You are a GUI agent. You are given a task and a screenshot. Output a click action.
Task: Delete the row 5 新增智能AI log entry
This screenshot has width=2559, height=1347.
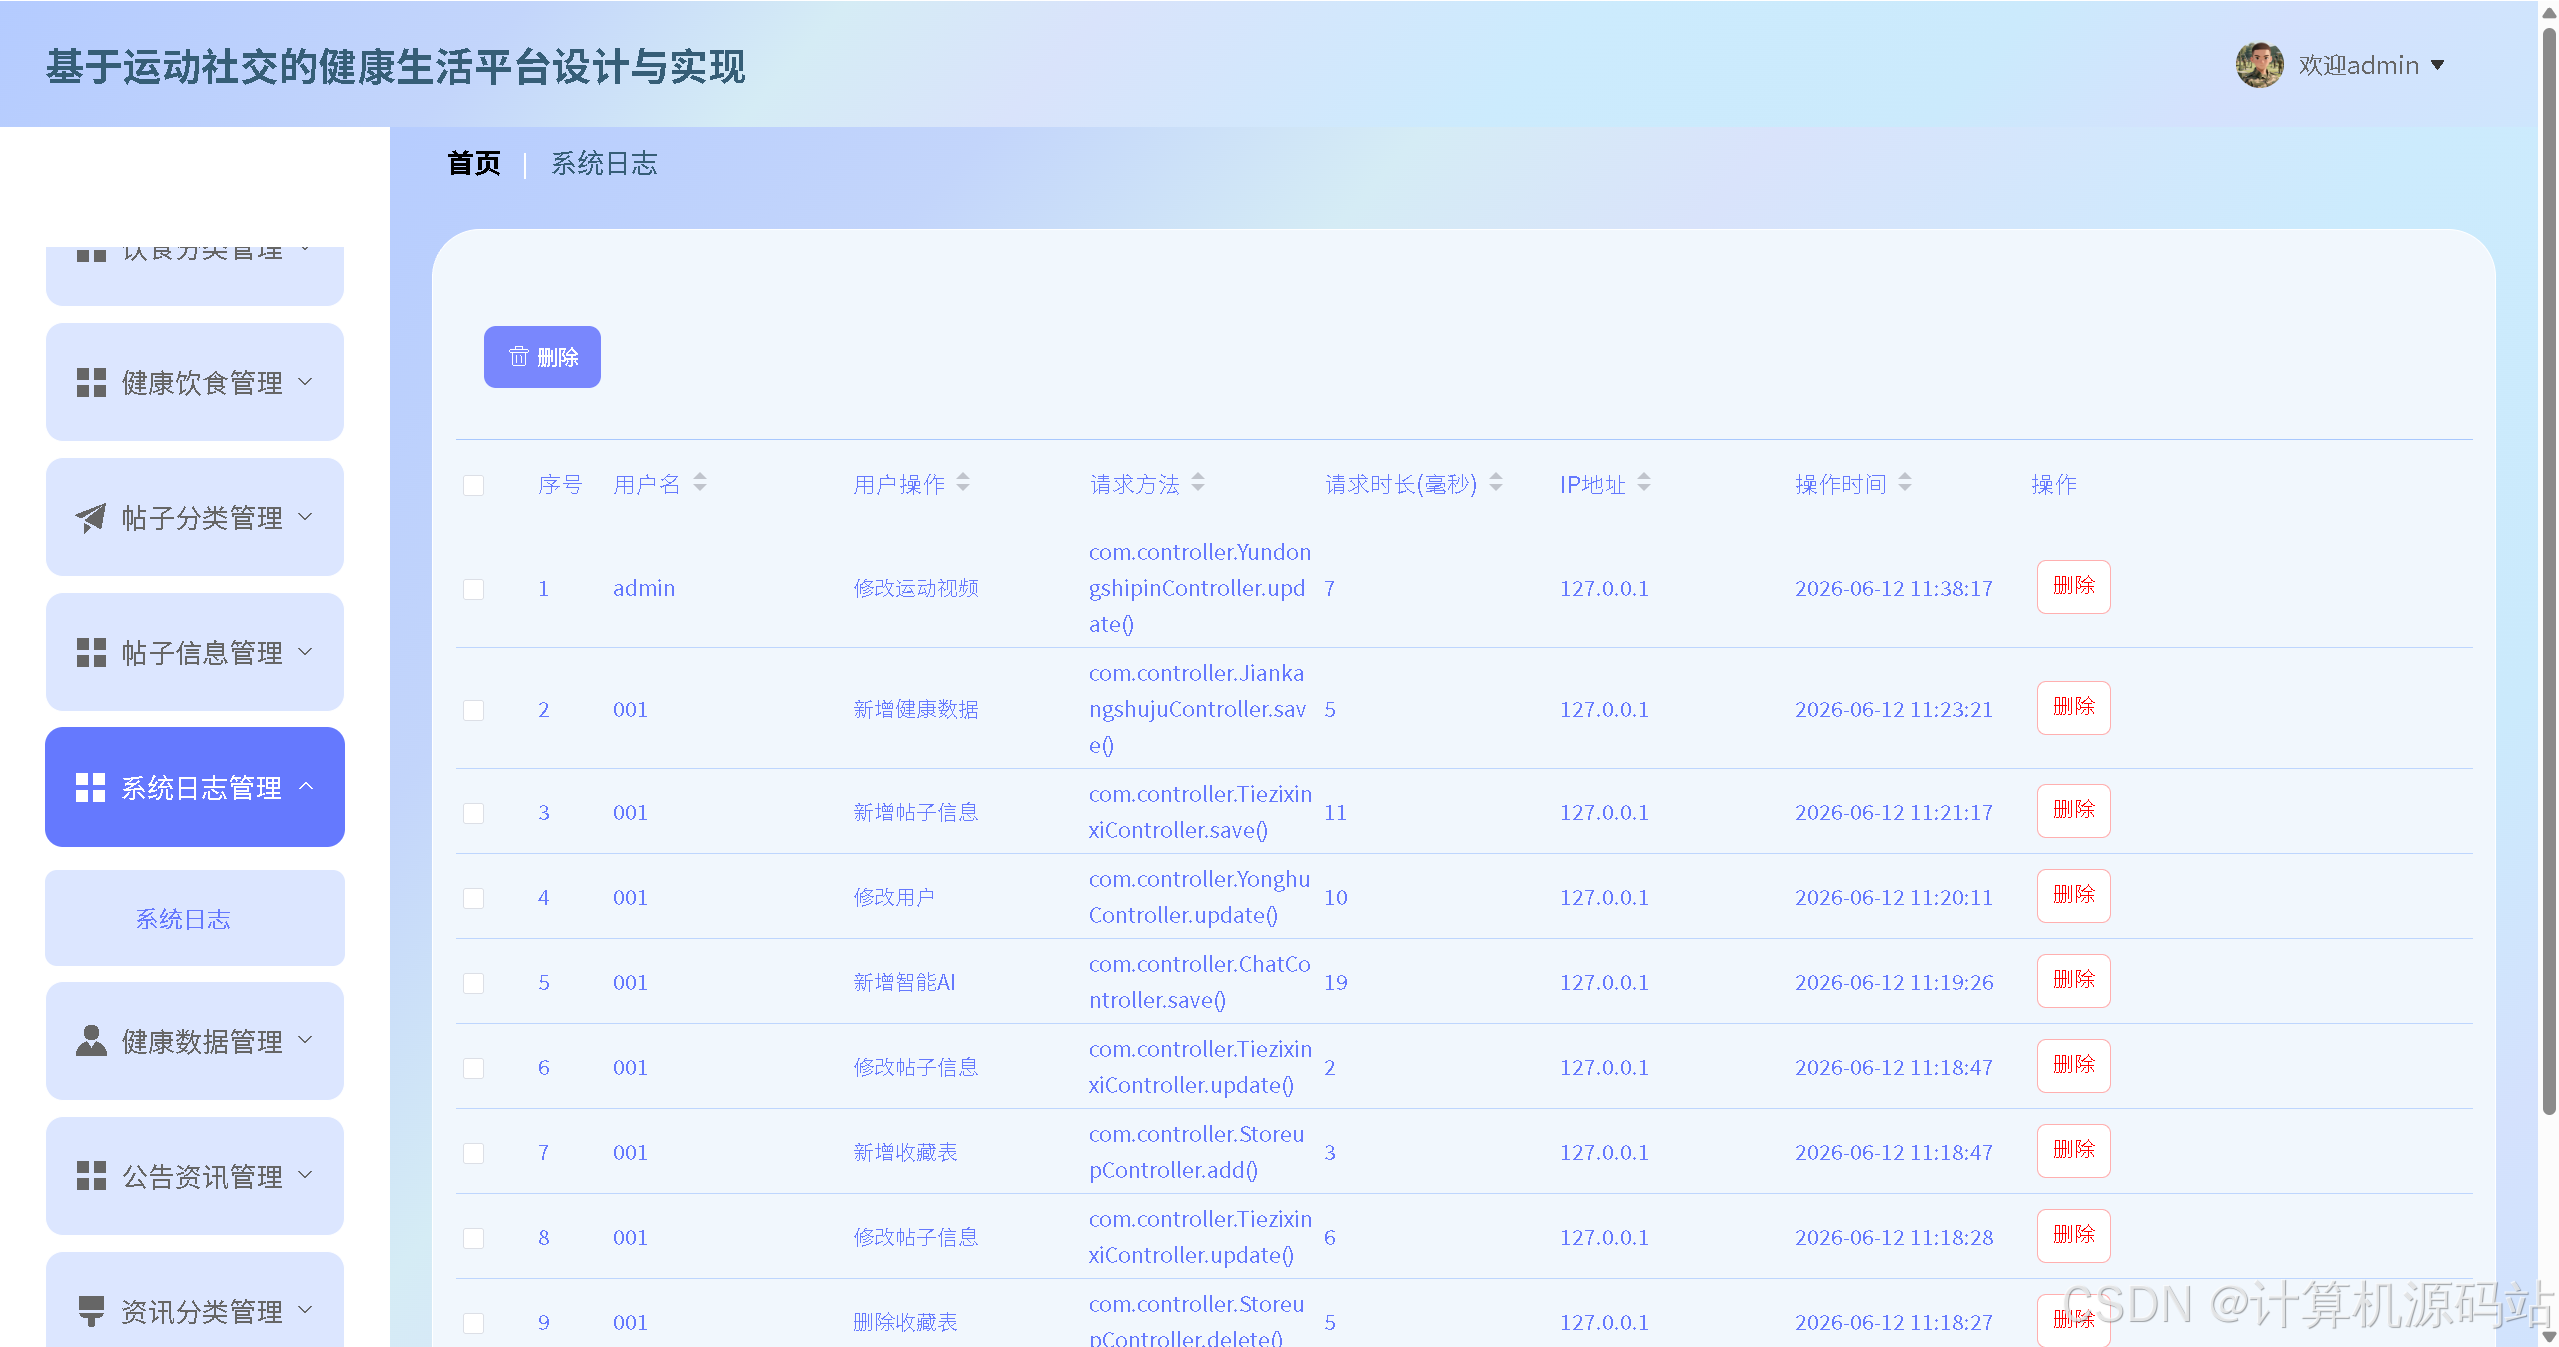[x=2074, y=980]
